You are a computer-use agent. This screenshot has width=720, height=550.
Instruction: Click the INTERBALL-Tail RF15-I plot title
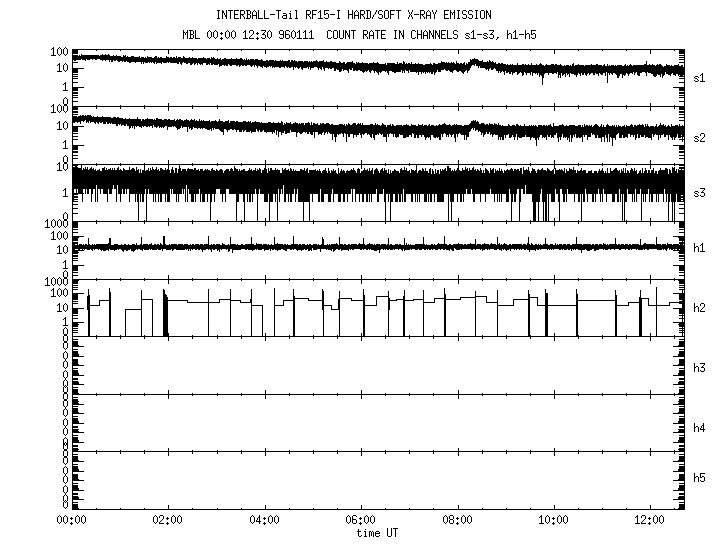(353, 15)
